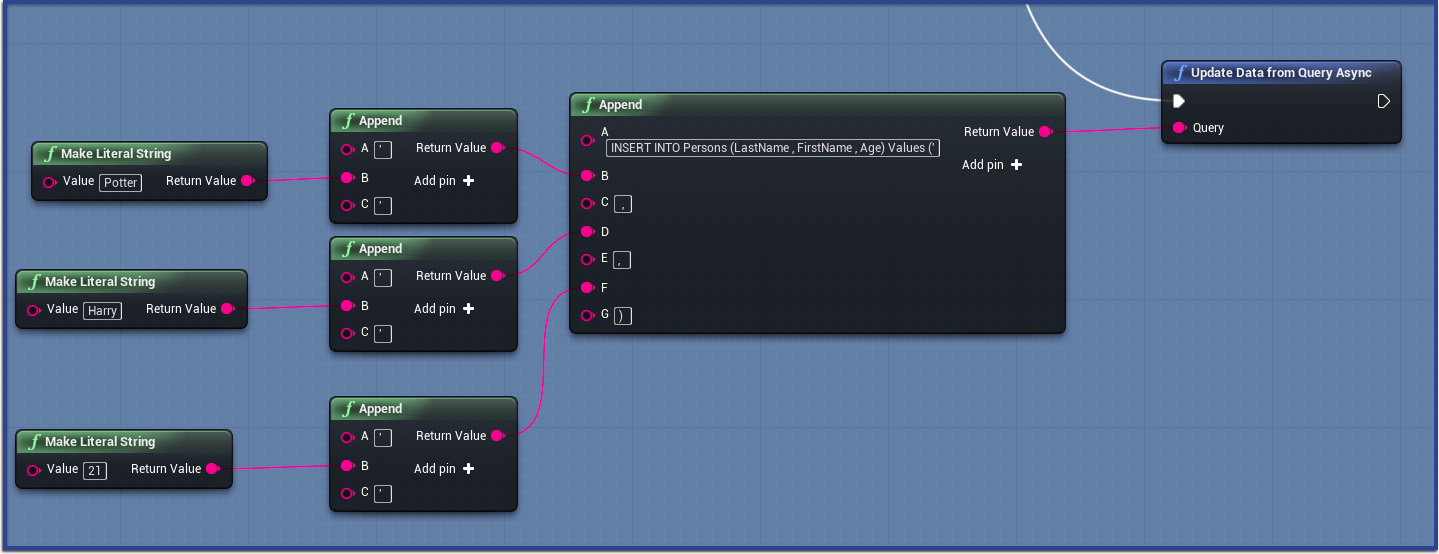Click the Harry value input field
The height and width of the screenshot is (554, 1439).
tap(102, 311)
